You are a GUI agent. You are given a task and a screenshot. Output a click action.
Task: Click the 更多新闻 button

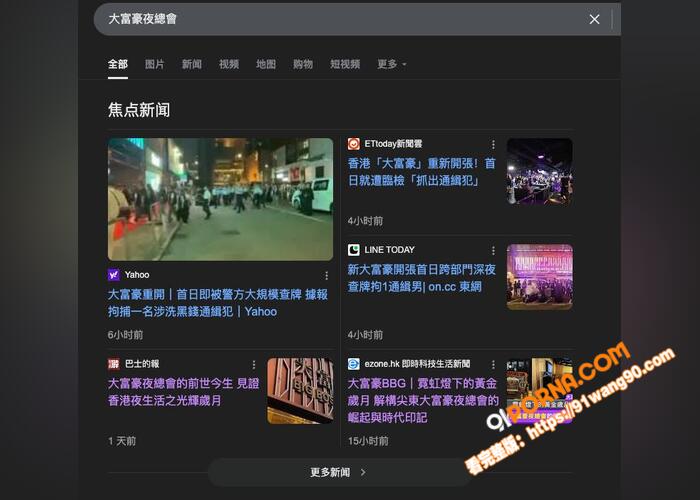338,472
